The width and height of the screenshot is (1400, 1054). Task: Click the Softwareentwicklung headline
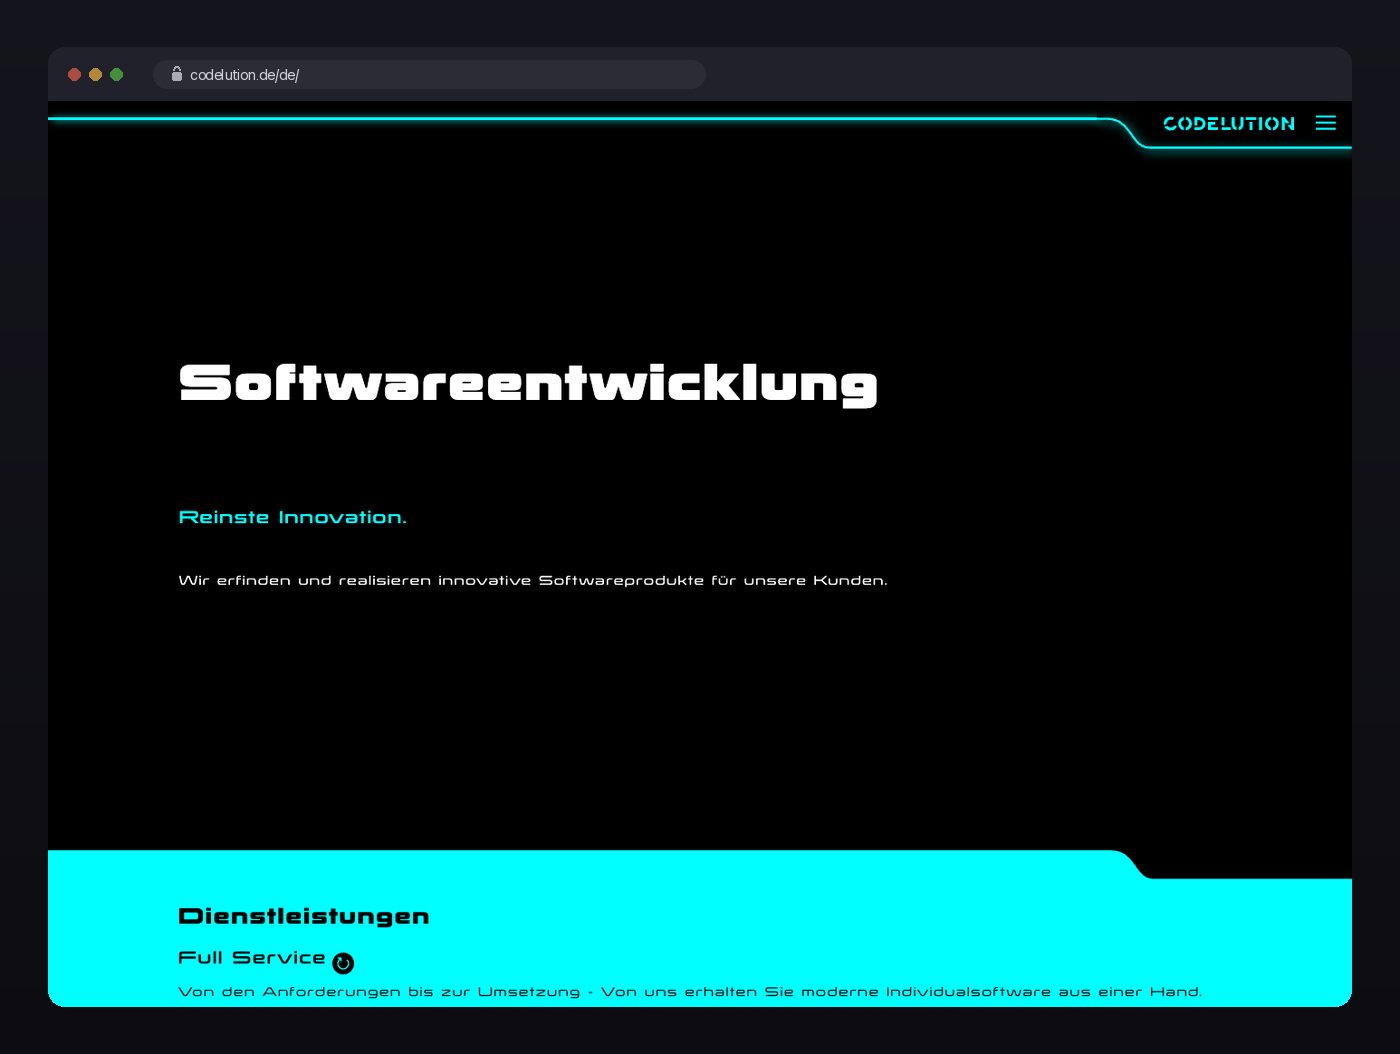(x=528, y=385)
